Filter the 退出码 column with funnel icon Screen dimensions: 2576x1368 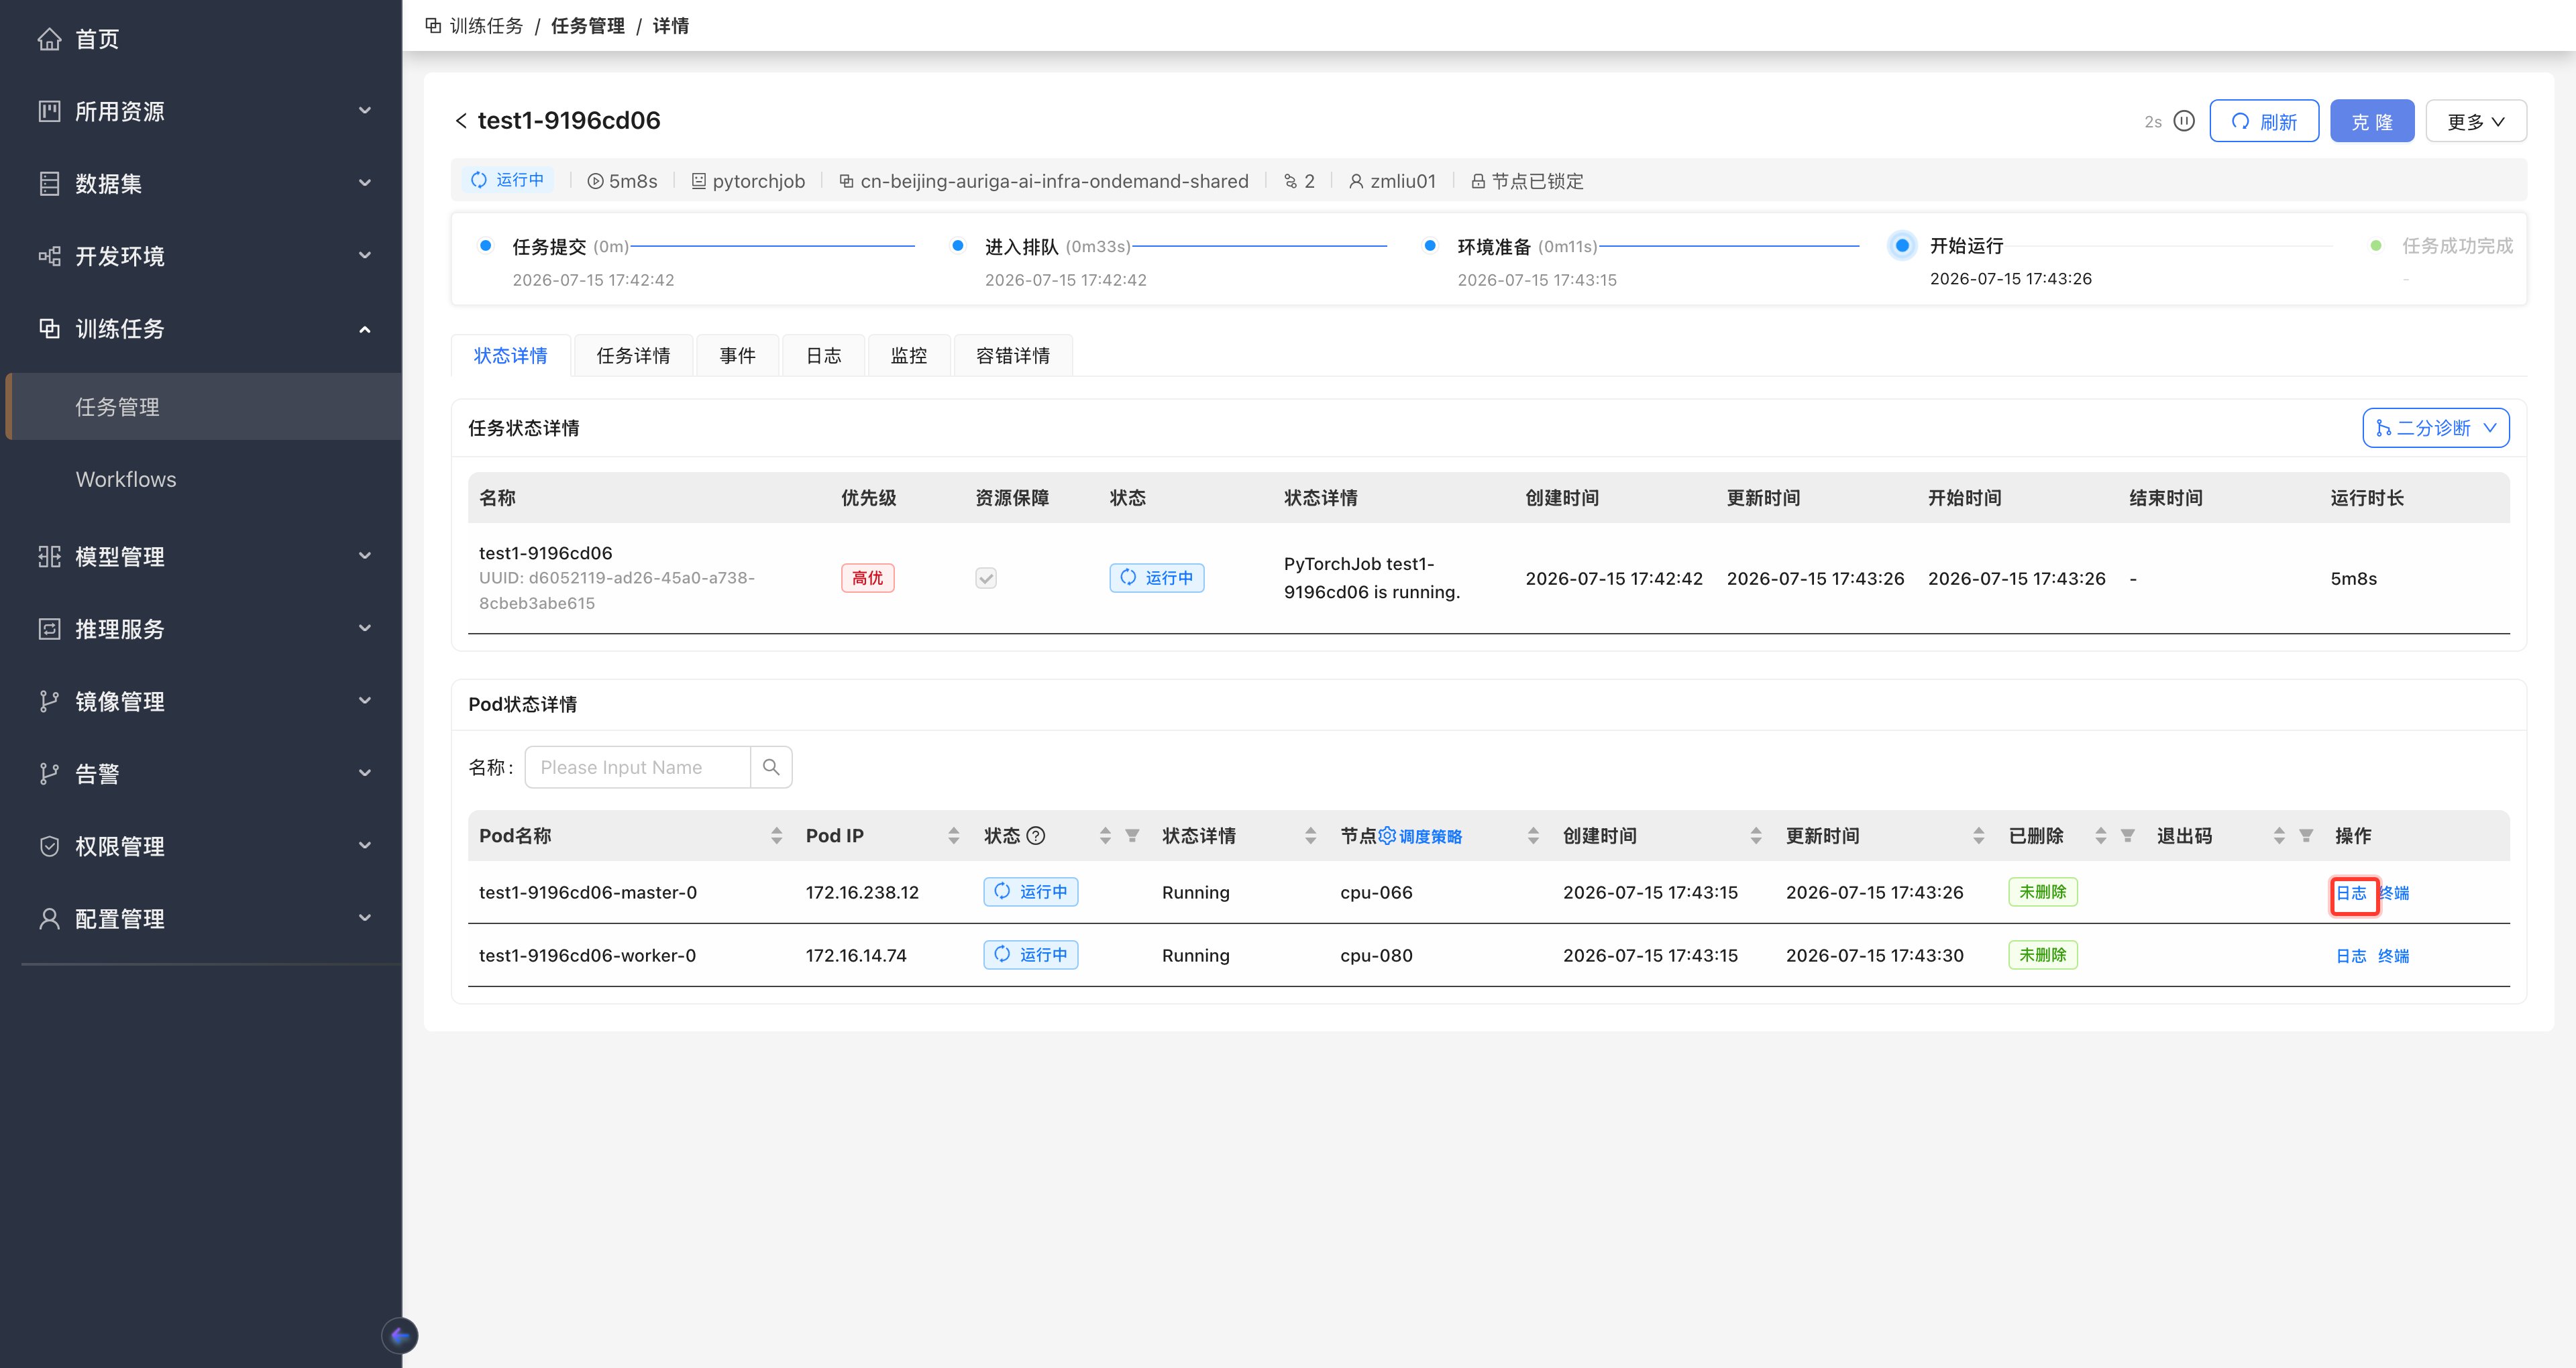coord(2306,835)
